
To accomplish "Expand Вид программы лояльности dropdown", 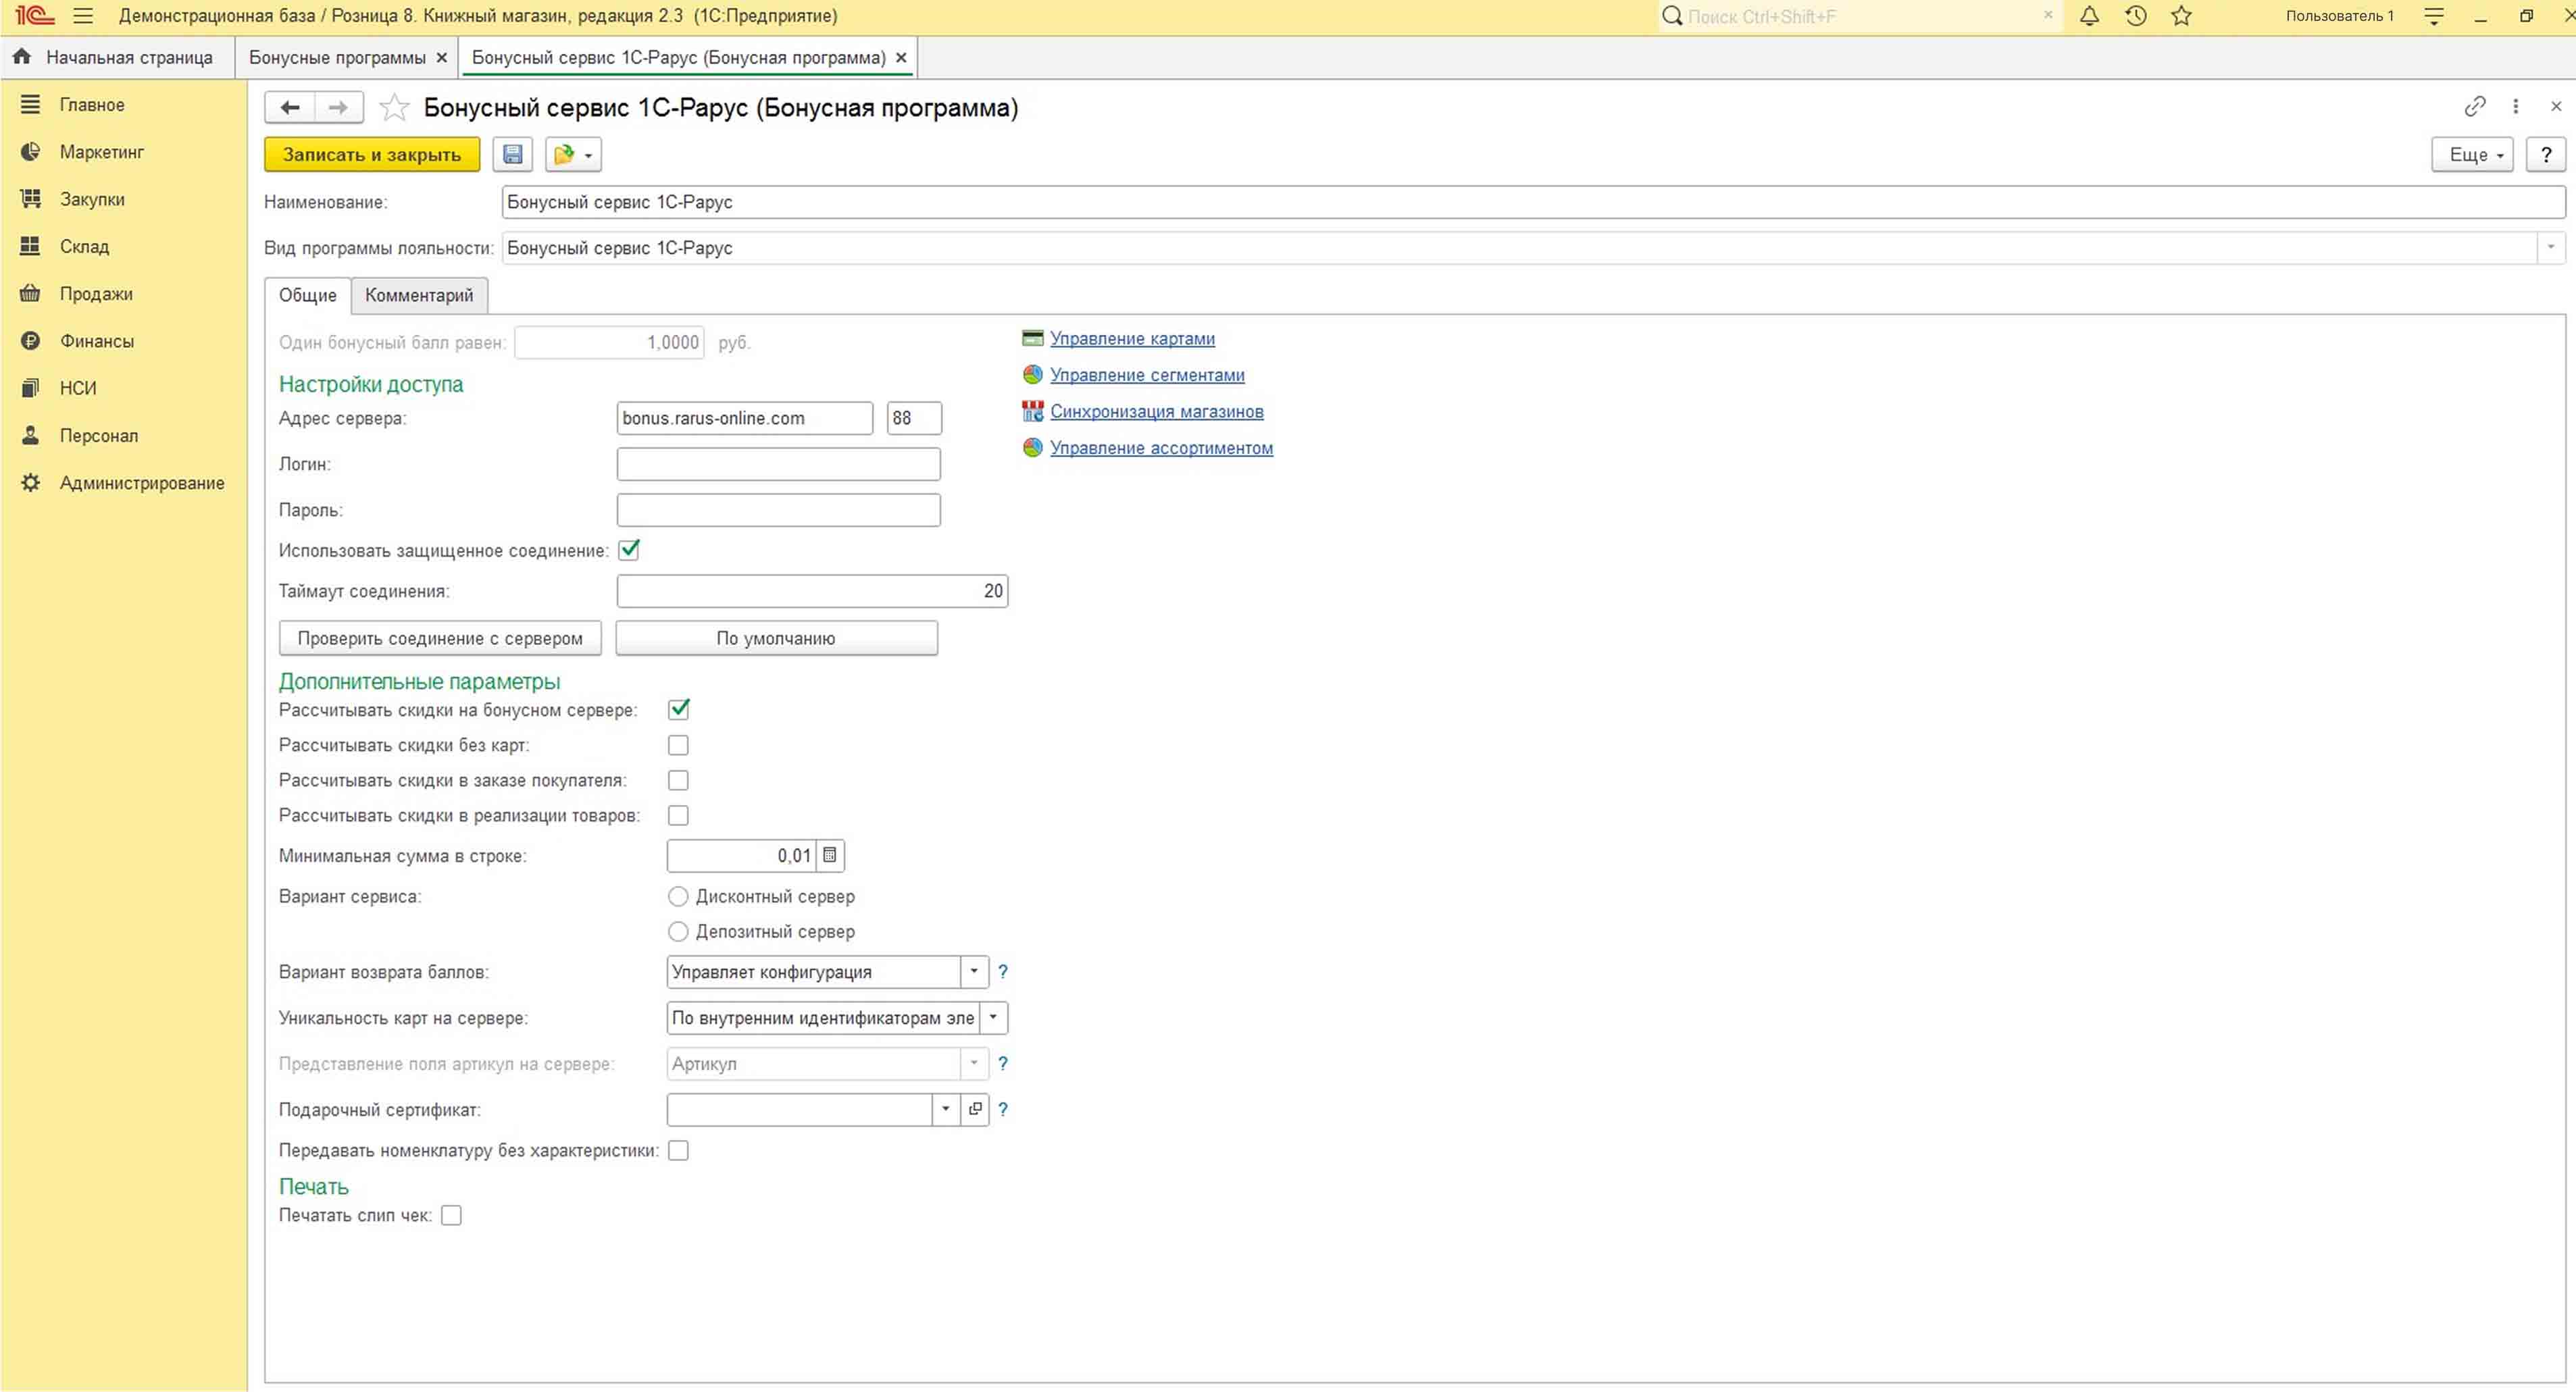I will [2550, 247].
